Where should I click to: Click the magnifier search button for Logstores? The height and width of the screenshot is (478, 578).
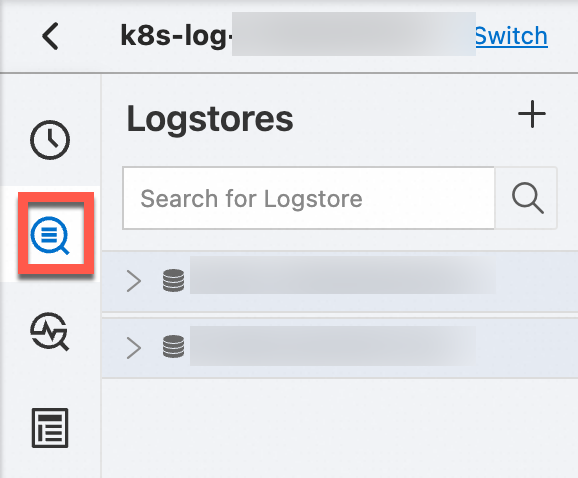[527, 198]
